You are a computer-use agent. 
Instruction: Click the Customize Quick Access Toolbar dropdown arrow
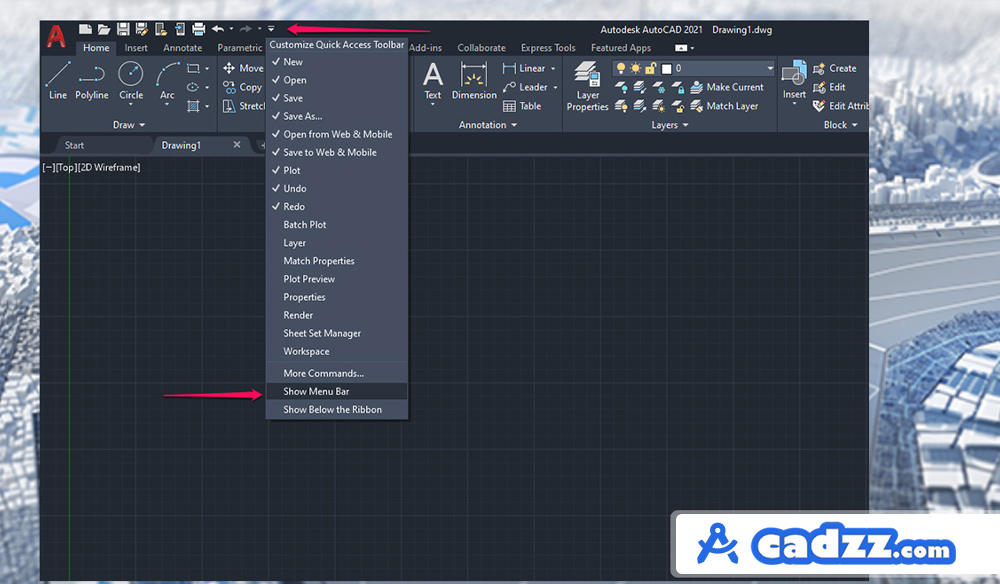coord(271,29)
